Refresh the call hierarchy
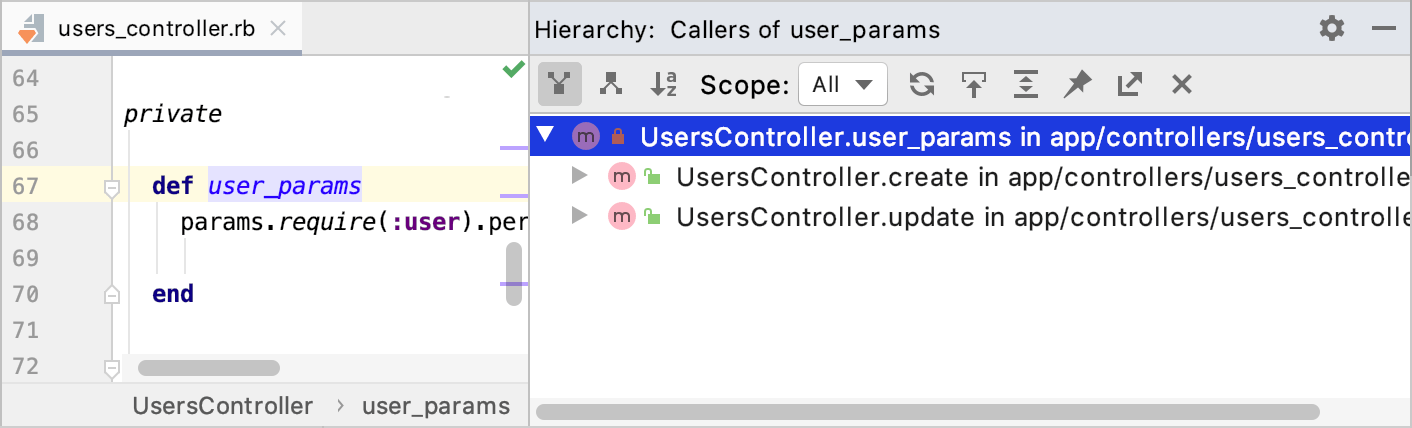The width and height of the screenshot is (1412, 428). (921, 85)
